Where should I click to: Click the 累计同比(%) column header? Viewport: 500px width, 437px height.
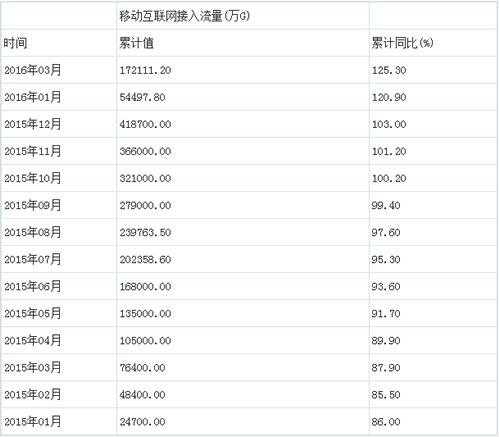402,43
